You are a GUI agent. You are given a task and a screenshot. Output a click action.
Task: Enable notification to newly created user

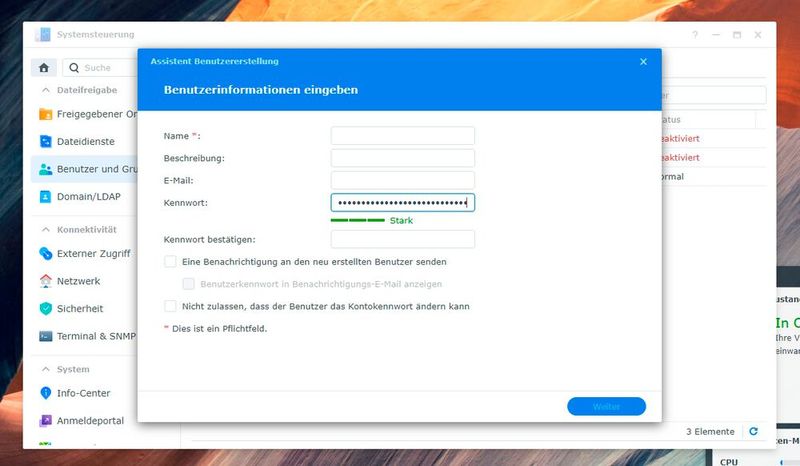click(170, 261)
